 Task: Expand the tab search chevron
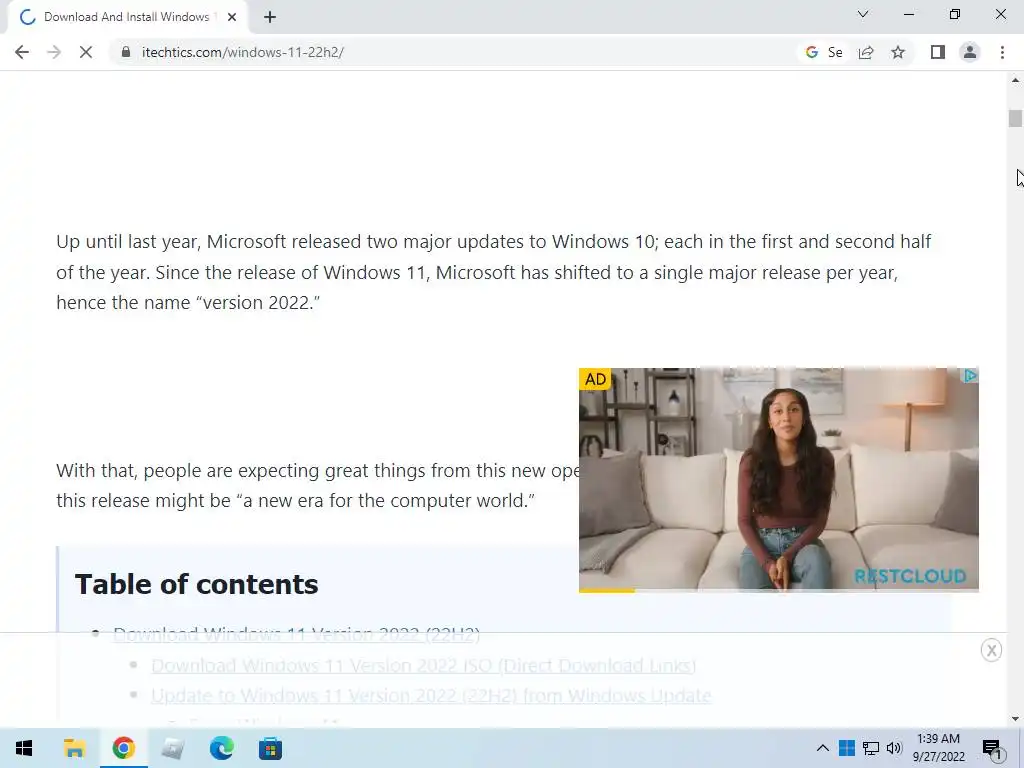(x=863, y=14)
